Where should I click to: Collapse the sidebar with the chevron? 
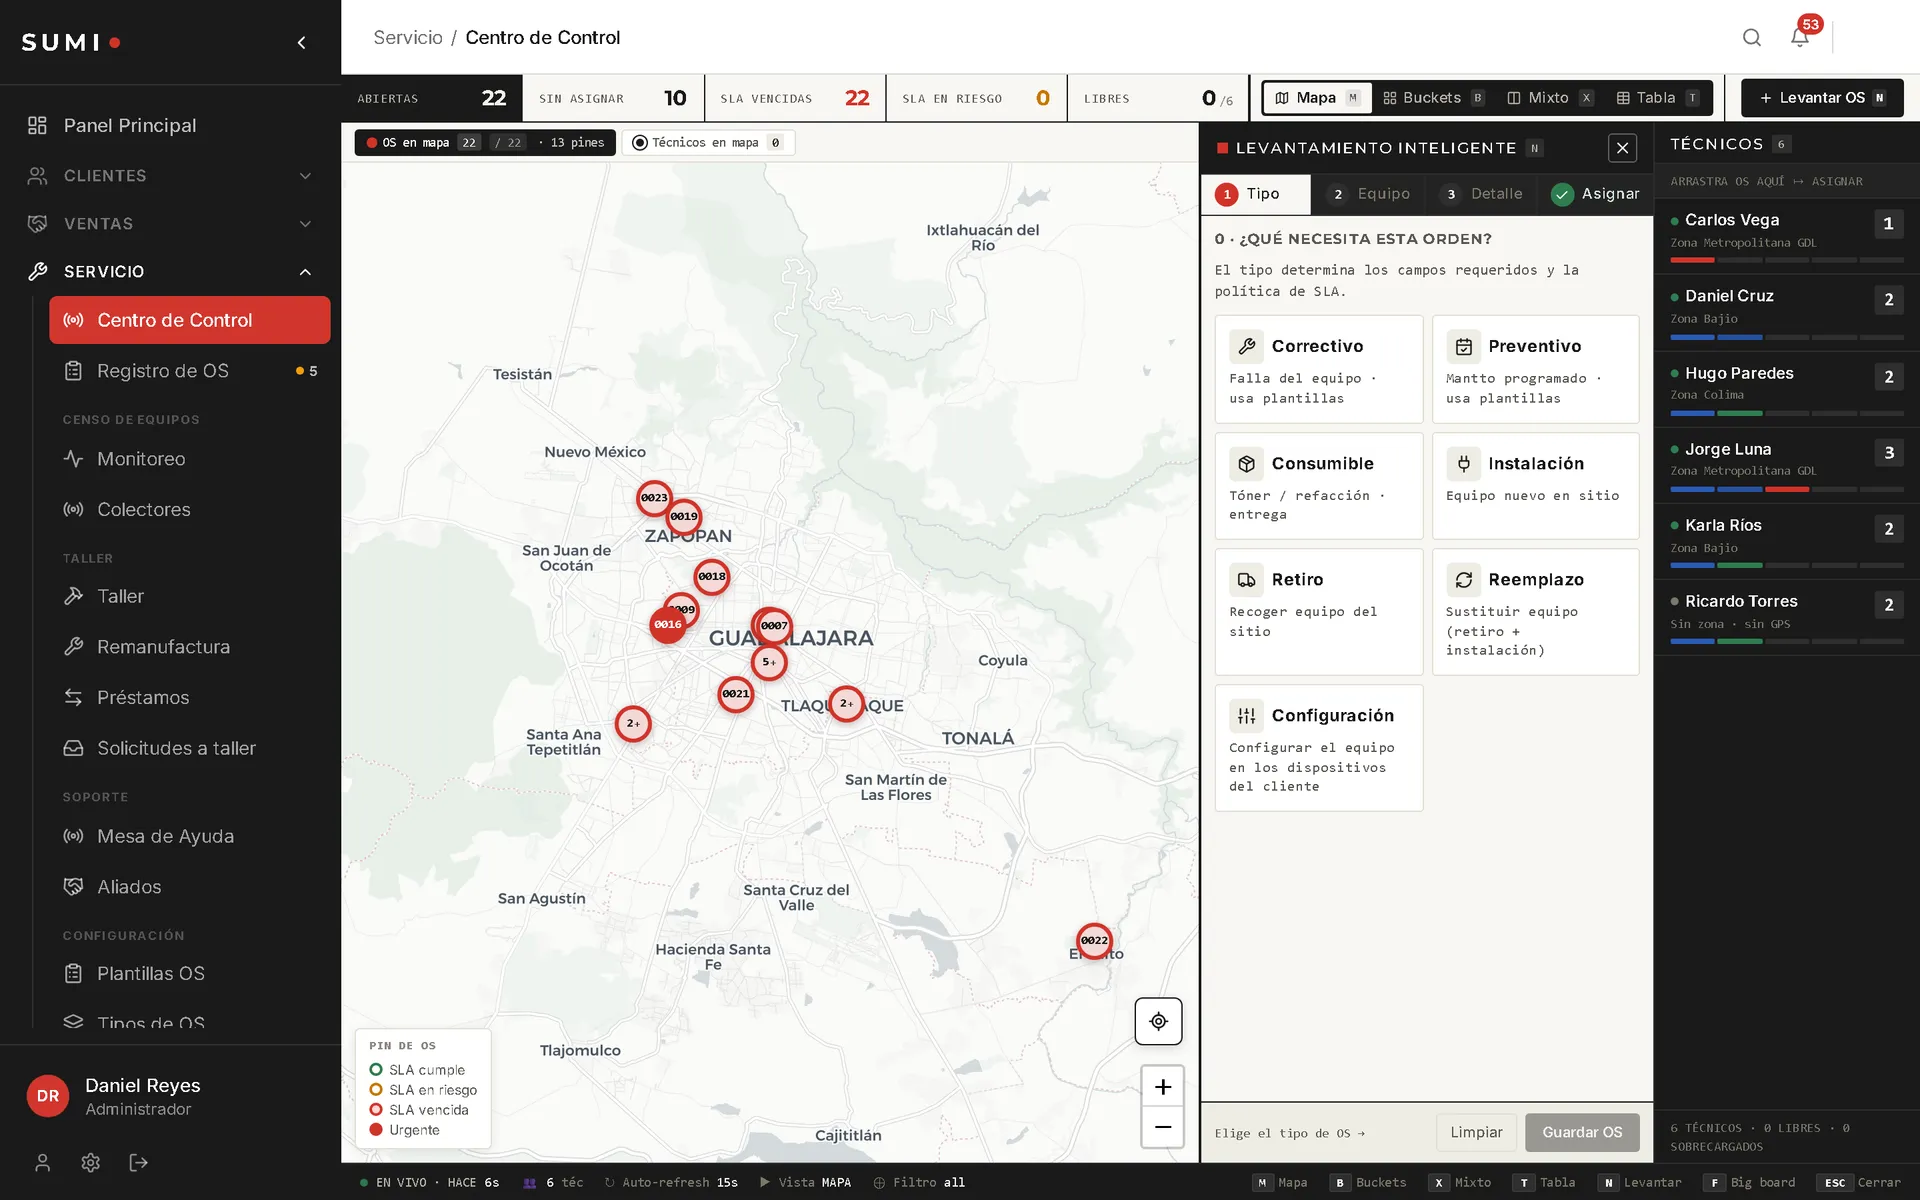click(301, 42)
